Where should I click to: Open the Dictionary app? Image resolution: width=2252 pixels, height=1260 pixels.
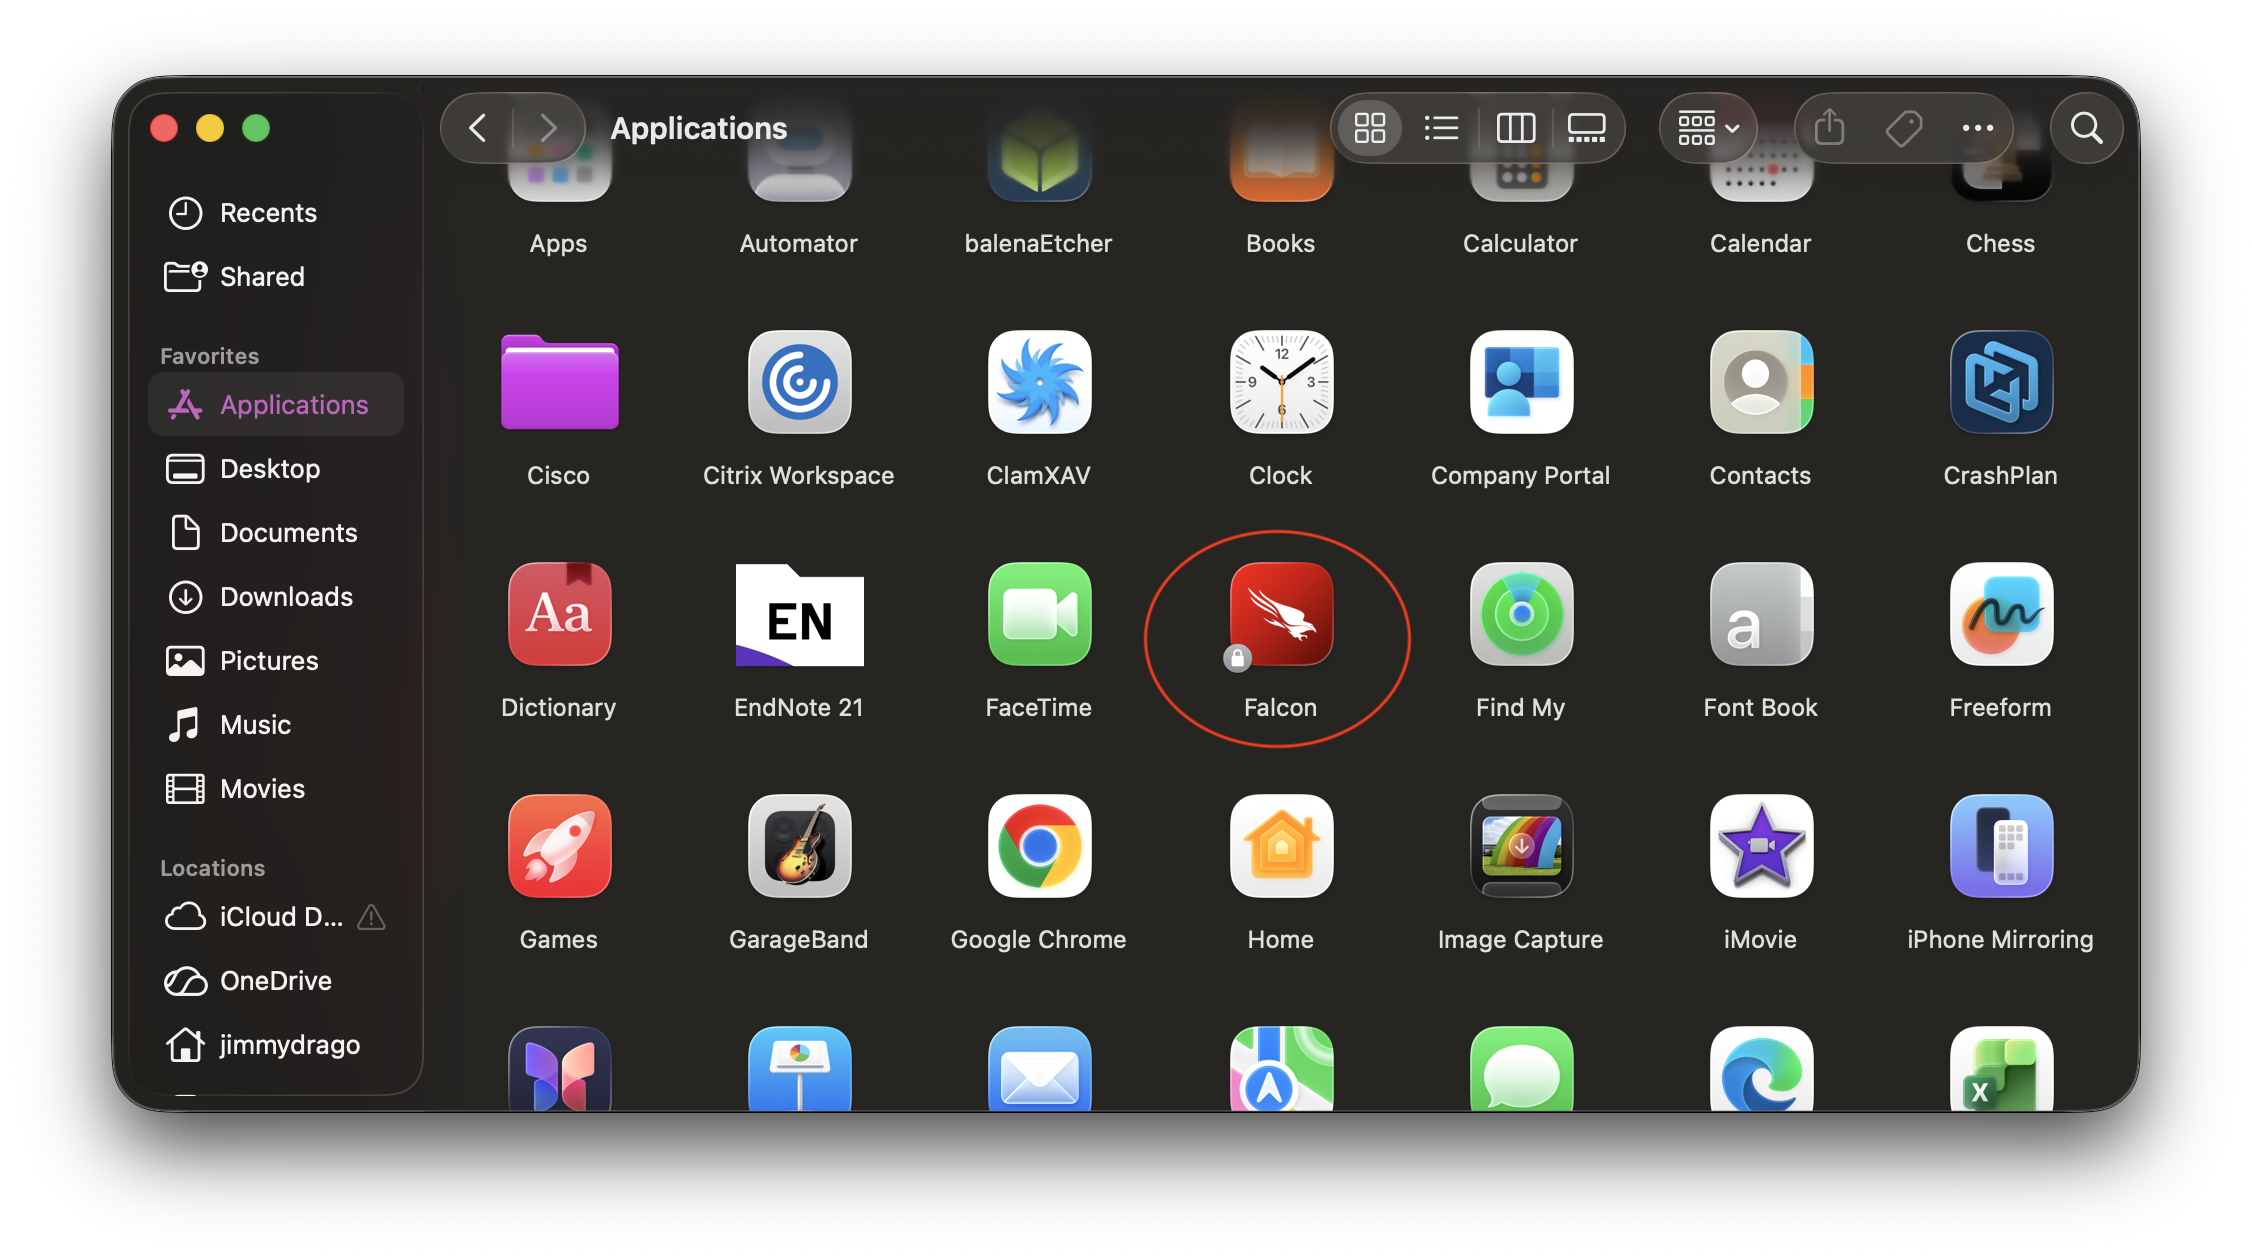tap(559, 614)
